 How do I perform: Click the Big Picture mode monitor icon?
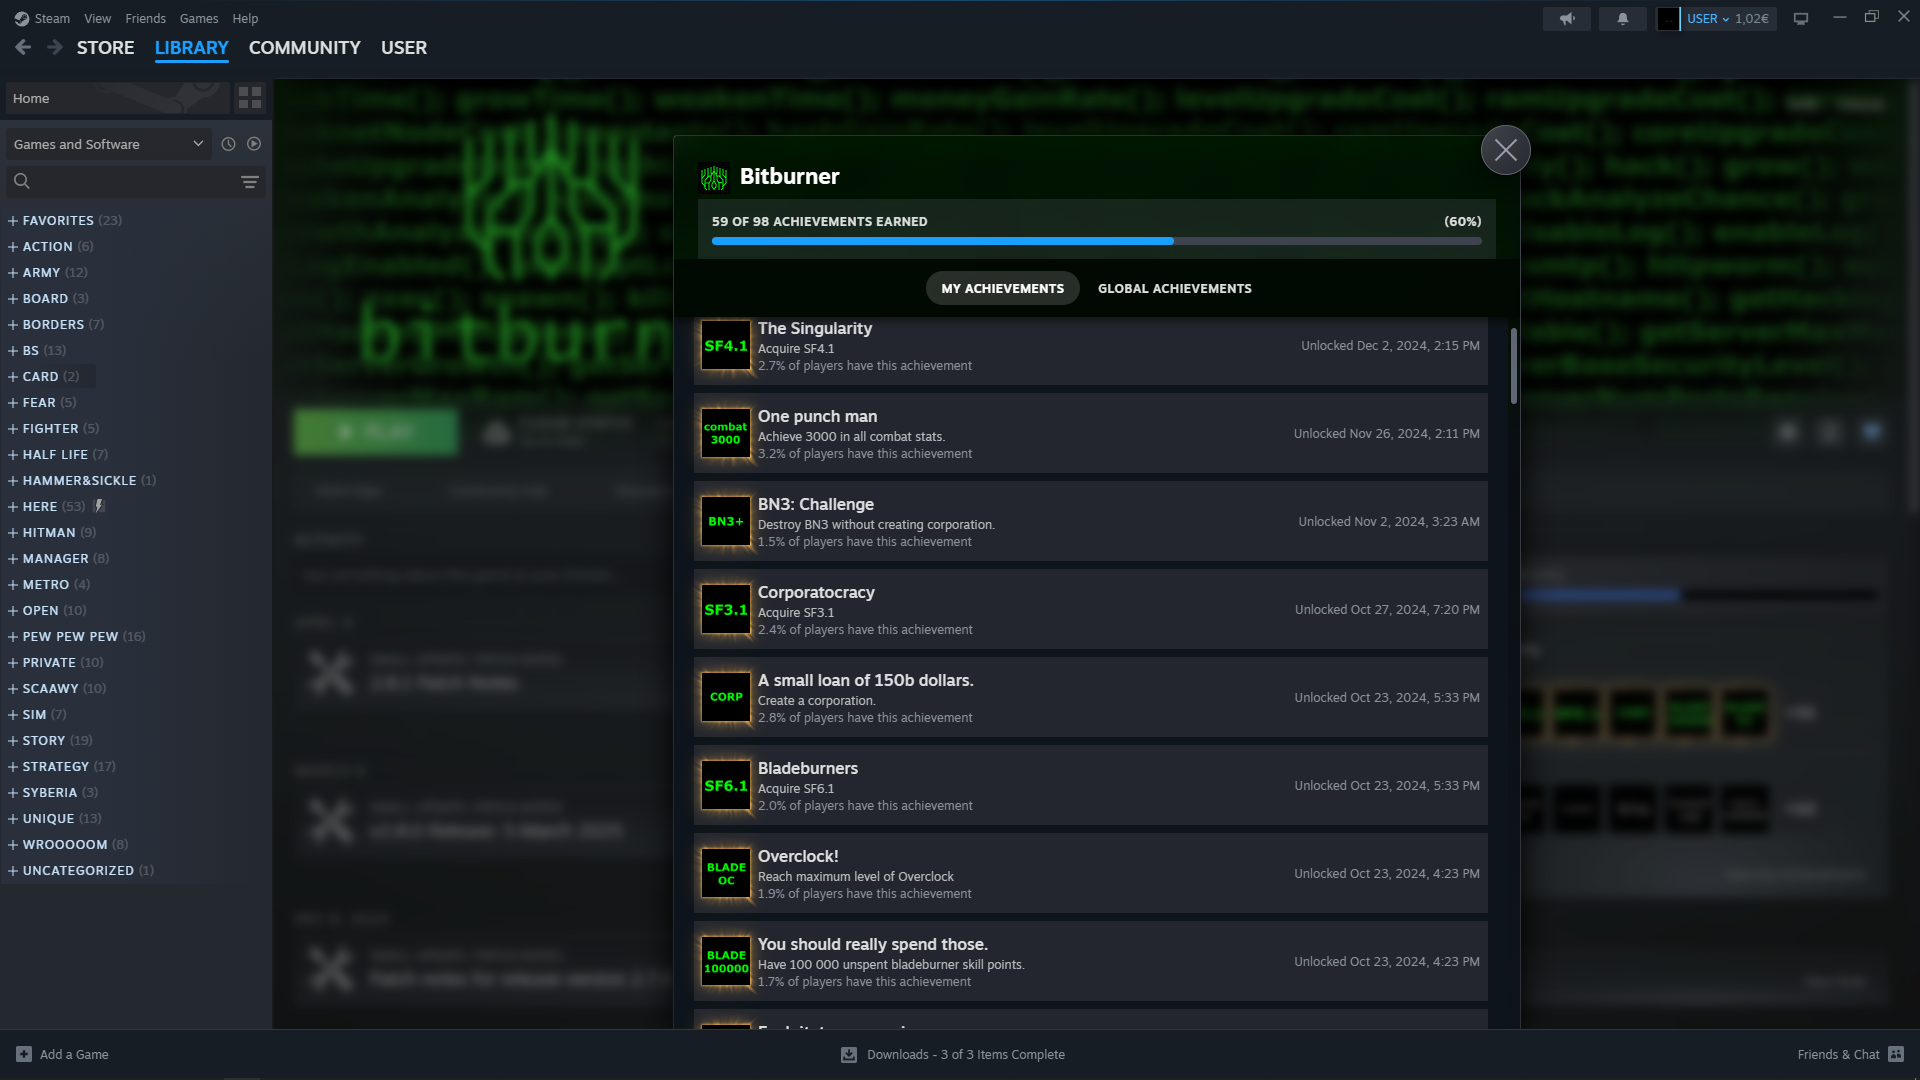1800,19
